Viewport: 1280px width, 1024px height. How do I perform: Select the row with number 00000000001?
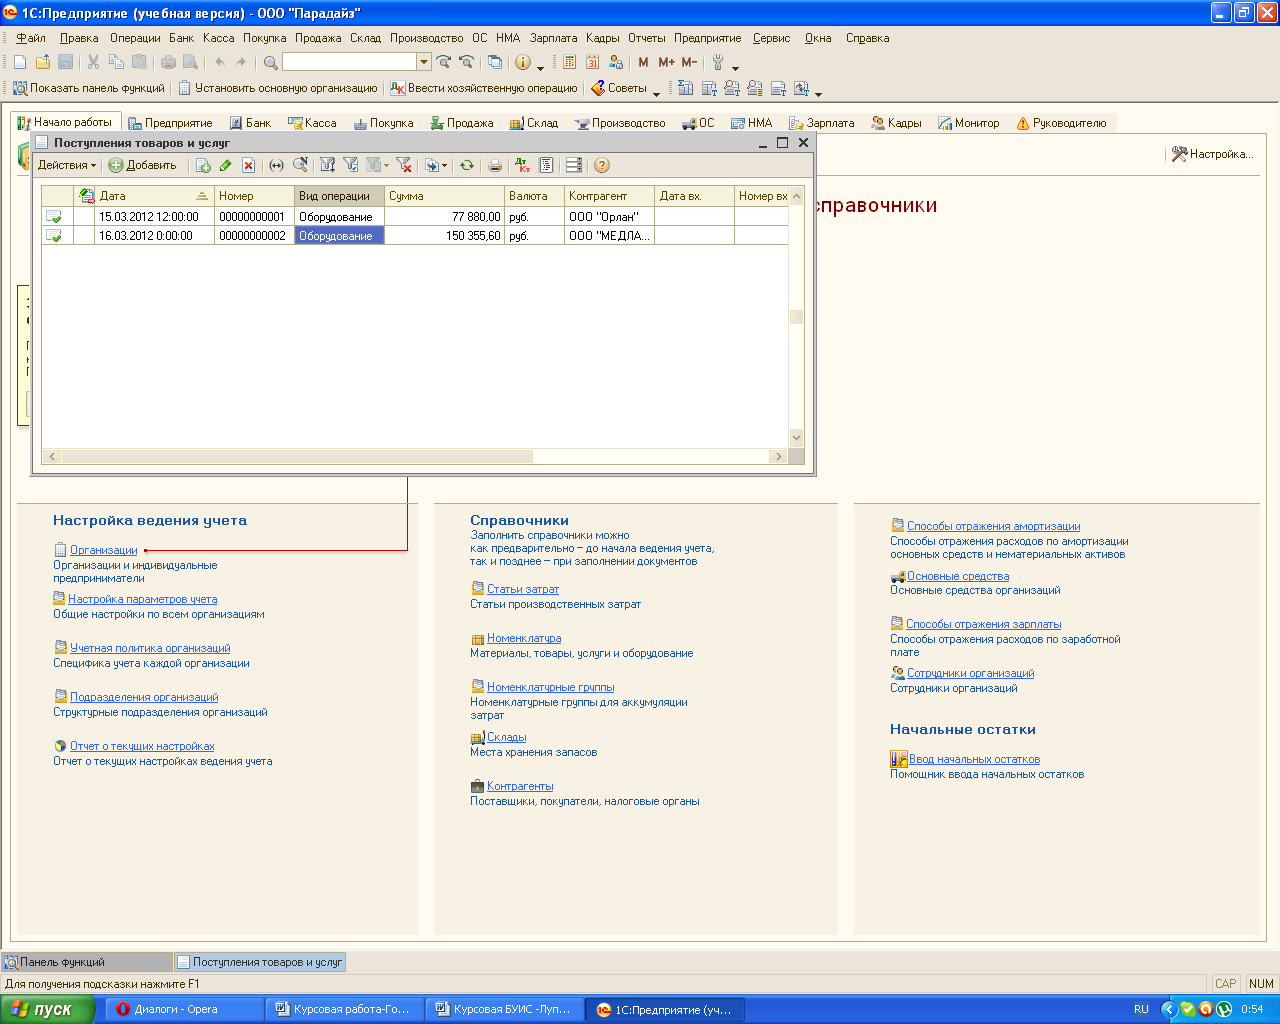pyautogui.click(x=252, y=216)
